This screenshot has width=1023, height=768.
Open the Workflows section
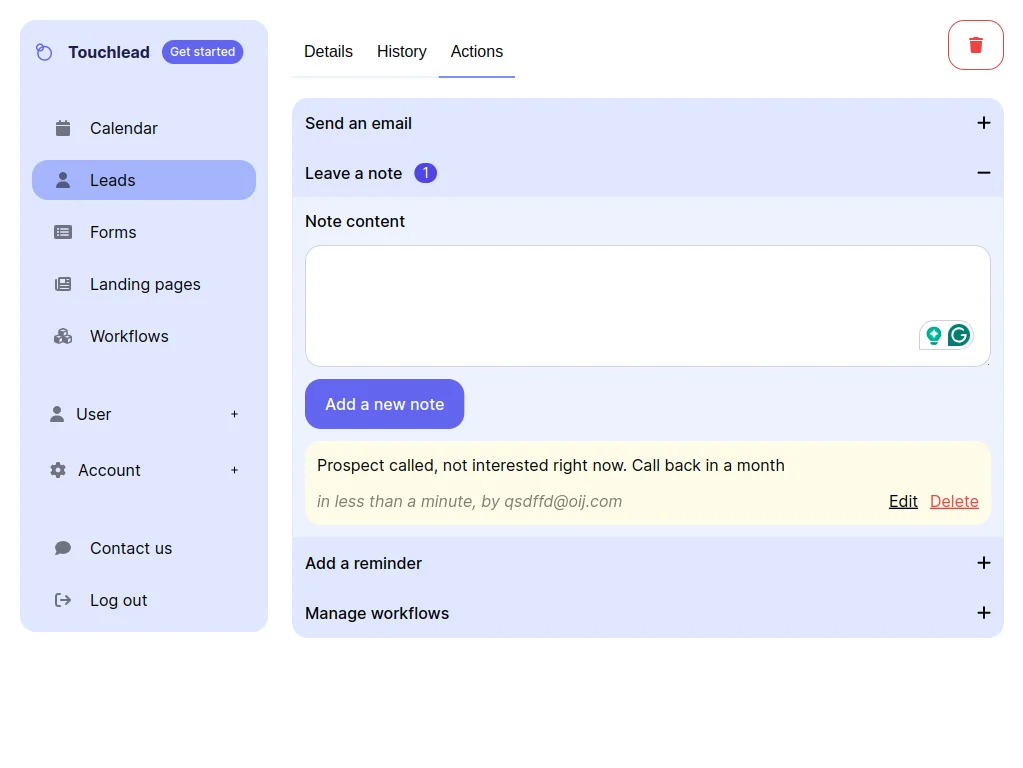coord(128,336)
